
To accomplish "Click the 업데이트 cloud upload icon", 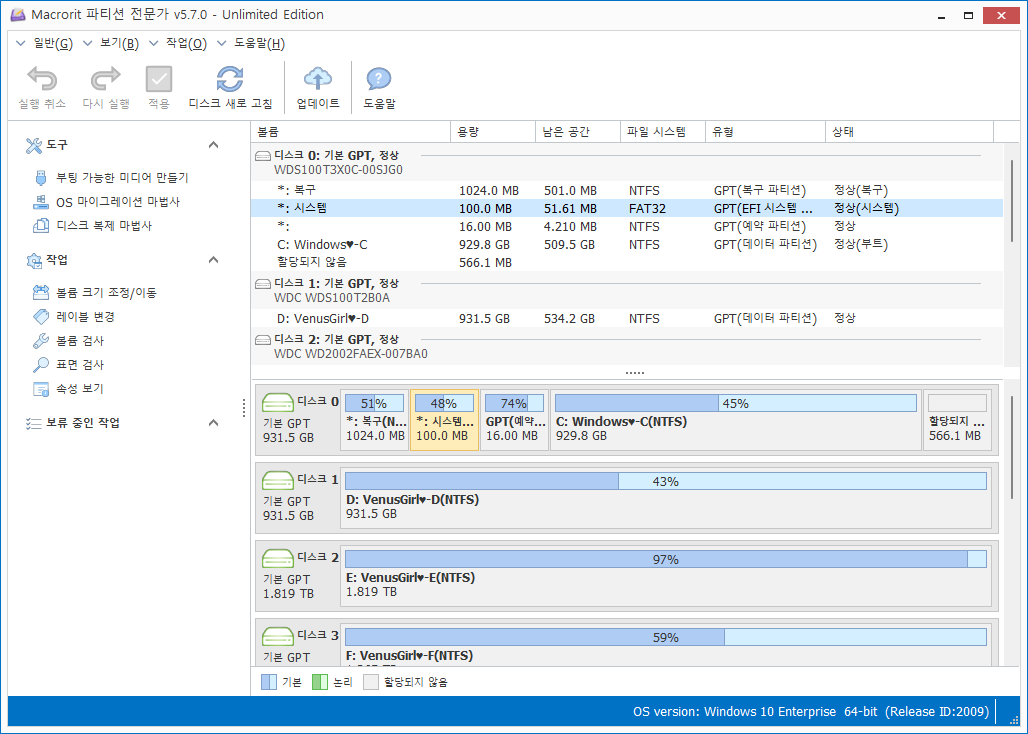I will (318, 80).
